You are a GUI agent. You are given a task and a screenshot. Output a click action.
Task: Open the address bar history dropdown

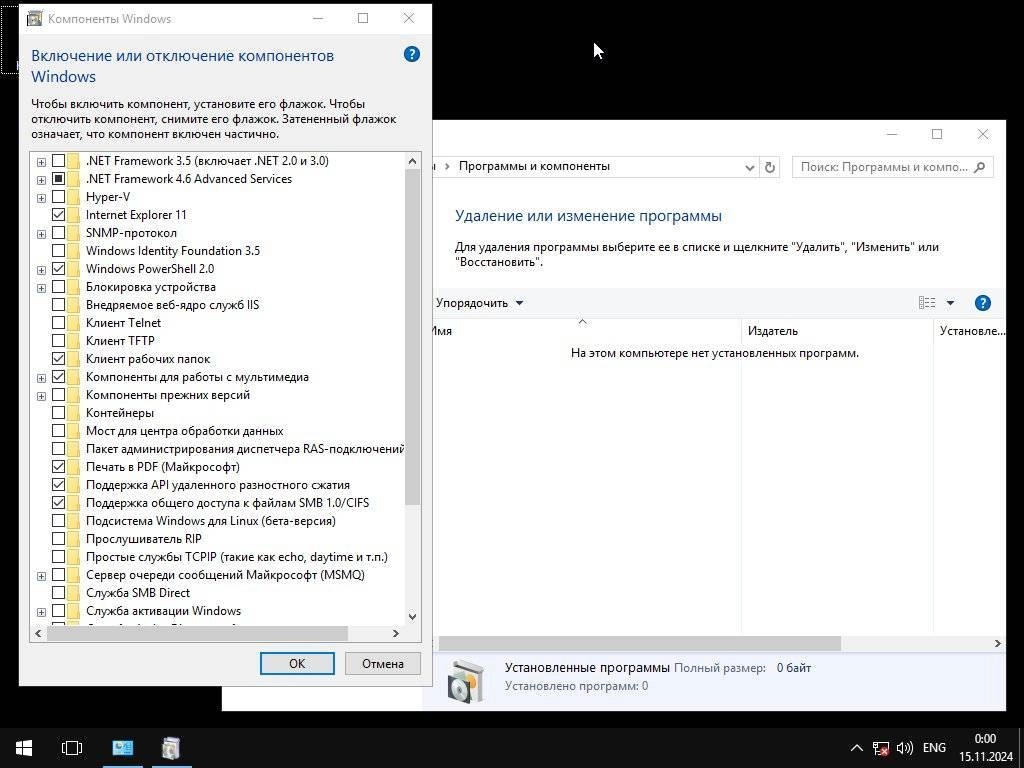pos(750,167)
